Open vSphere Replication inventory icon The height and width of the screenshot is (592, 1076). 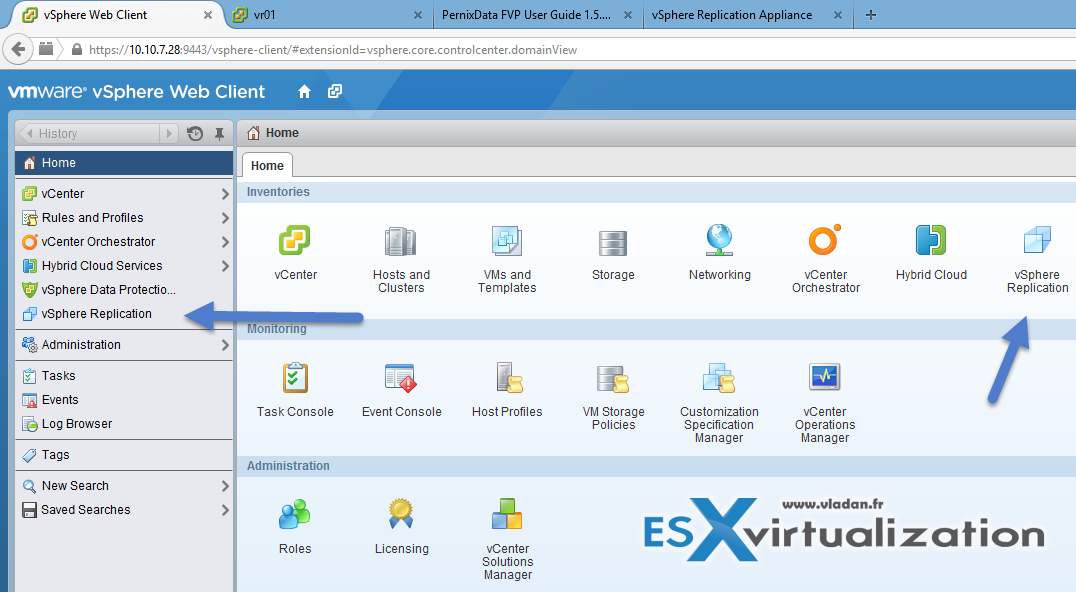[x=1037, y=241]
